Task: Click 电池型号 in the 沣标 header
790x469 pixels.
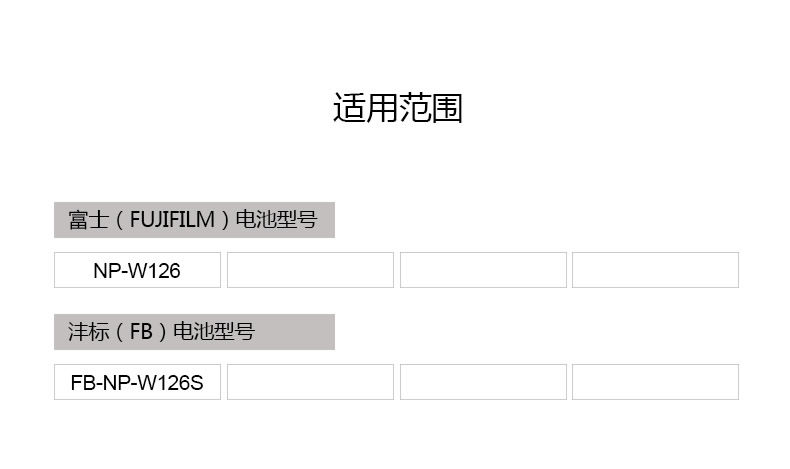Action: [214, 332]
